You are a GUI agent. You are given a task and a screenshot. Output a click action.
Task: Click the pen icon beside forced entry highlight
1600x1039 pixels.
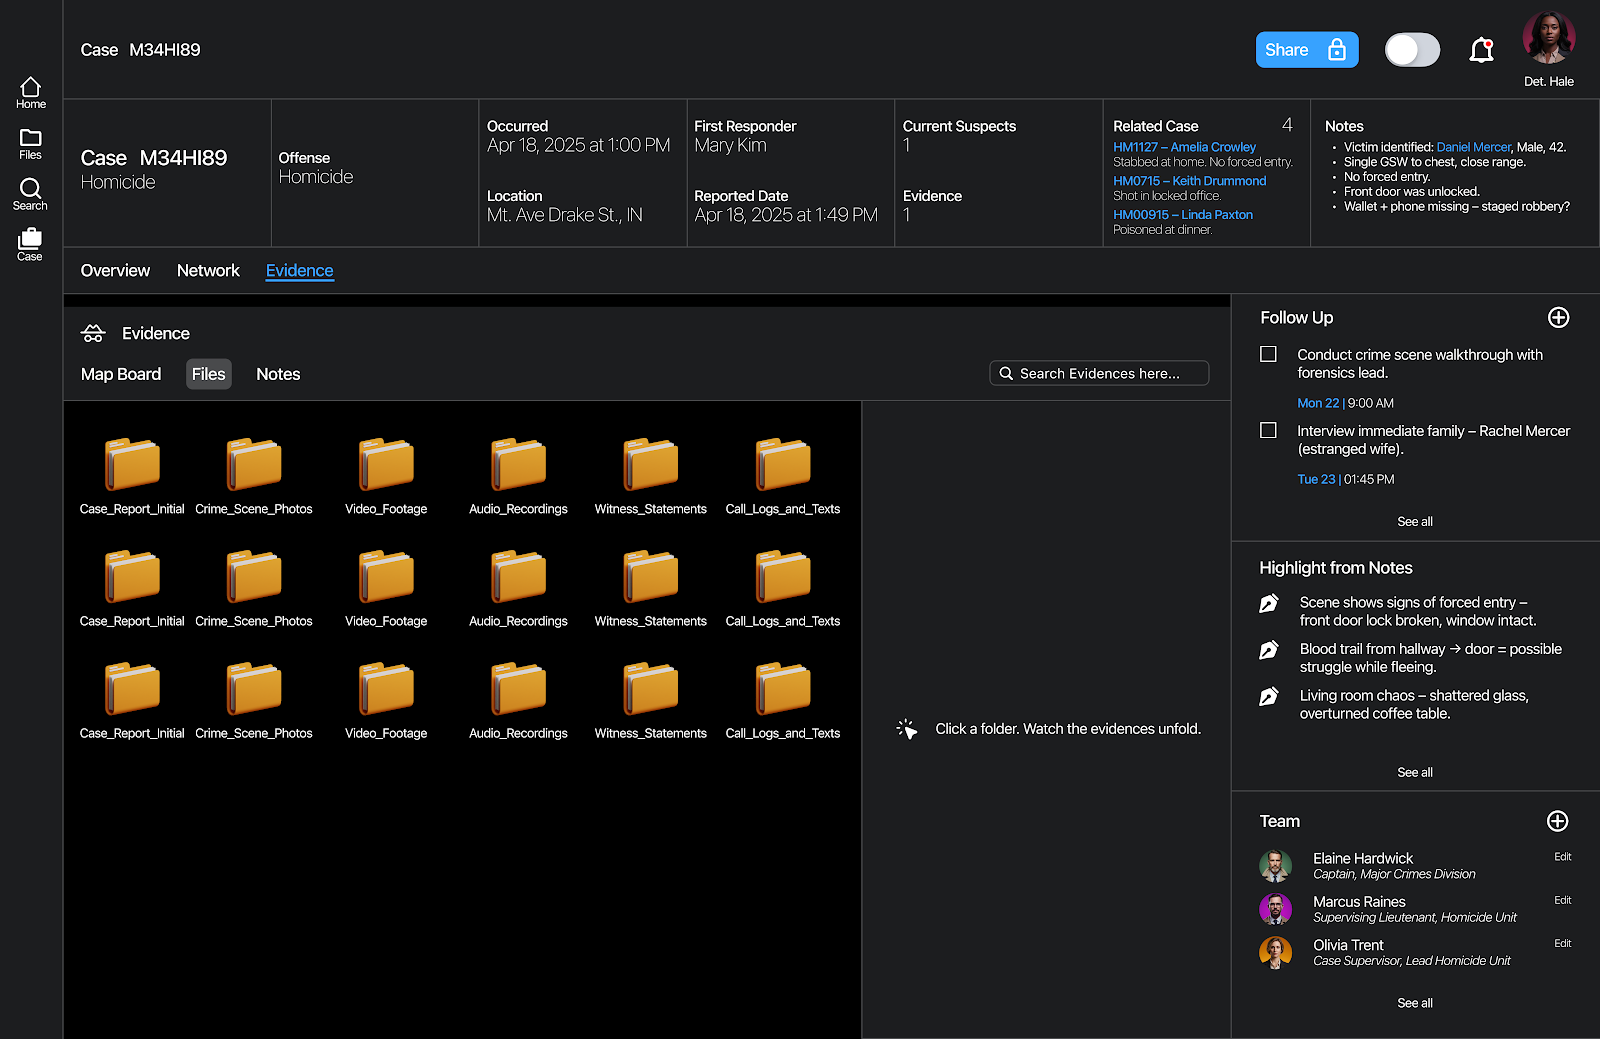[1269, 603]
